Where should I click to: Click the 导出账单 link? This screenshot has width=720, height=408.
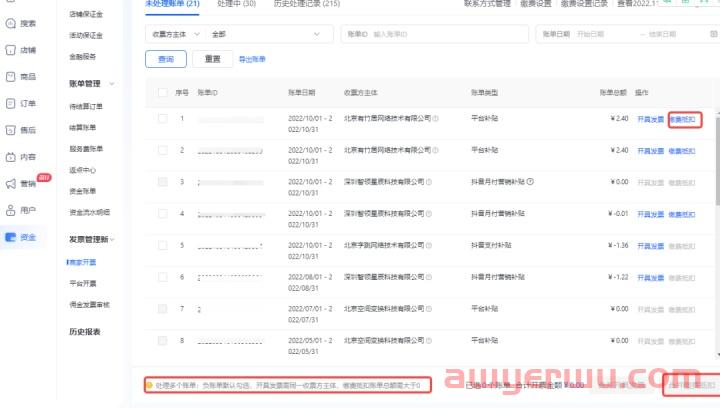(x=251, y=60)
